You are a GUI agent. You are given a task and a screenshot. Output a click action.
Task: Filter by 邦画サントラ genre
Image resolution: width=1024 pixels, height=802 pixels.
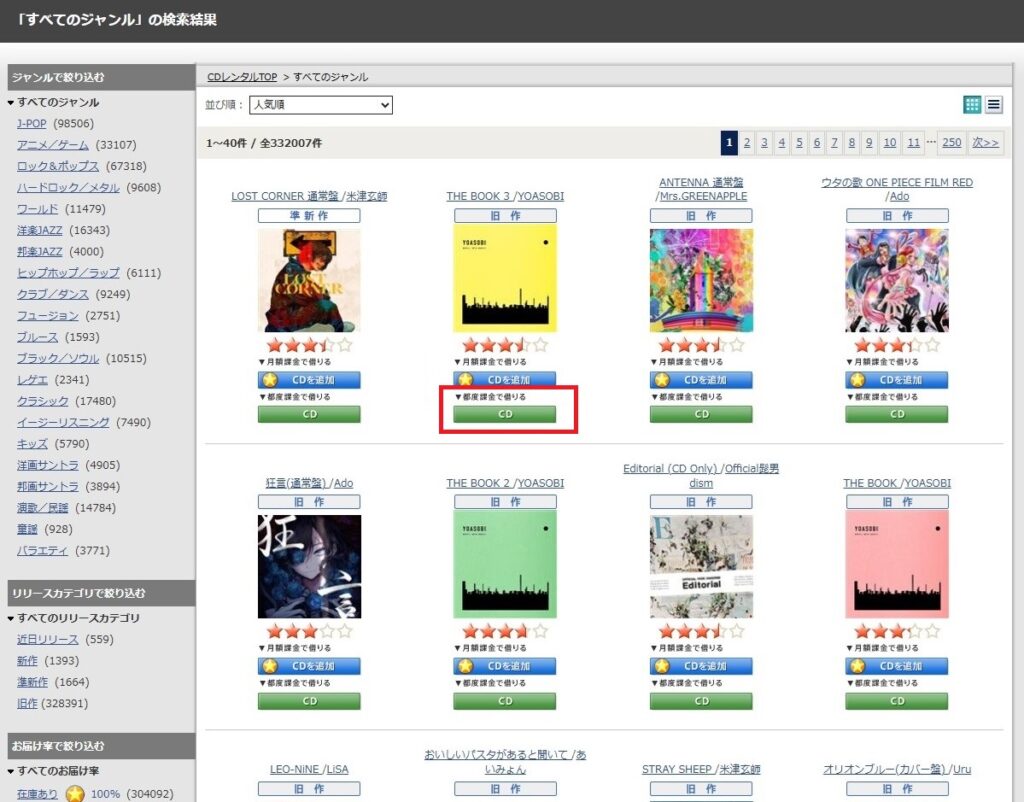[48, 487]
